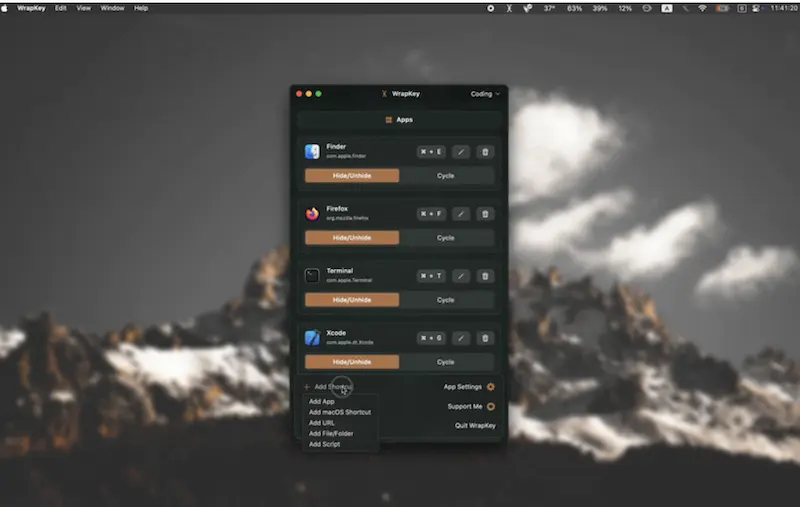This screenshot has width=800, height=507.
Task: Select Hide/Unhide mode for Firefox
Action: [x=352, y=238]
